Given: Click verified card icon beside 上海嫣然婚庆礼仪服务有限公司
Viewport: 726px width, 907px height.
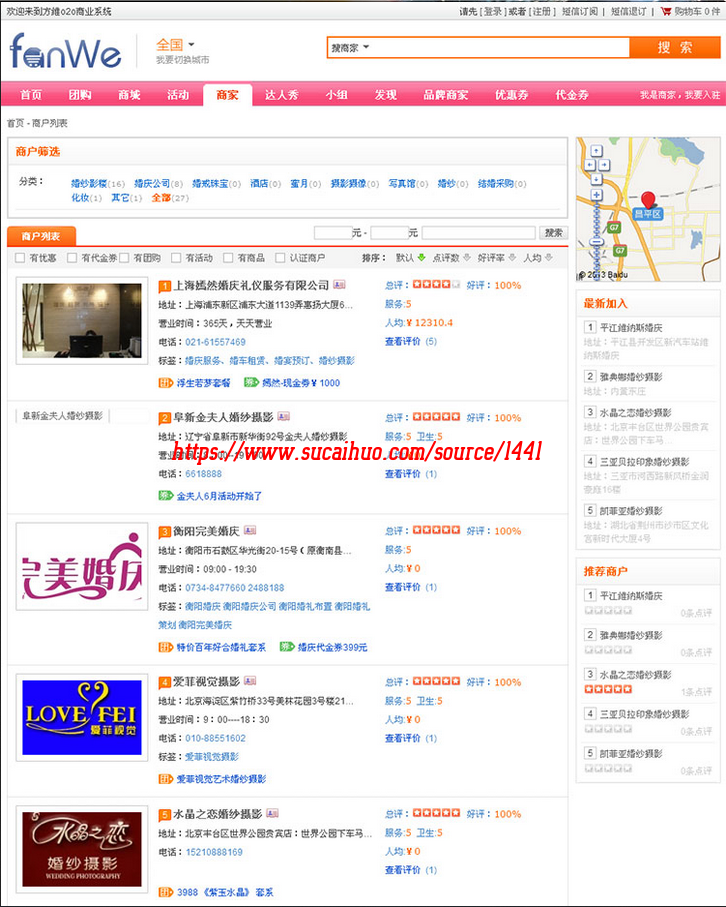Looking at the screenshot, I should click(x=340, y=285).
